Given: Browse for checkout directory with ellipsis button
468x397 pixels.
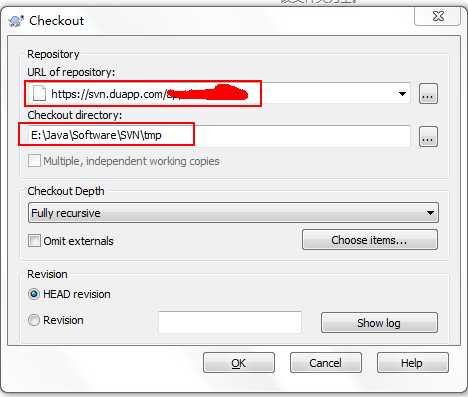Looking at the screenshot, I should tap(428, 136).
